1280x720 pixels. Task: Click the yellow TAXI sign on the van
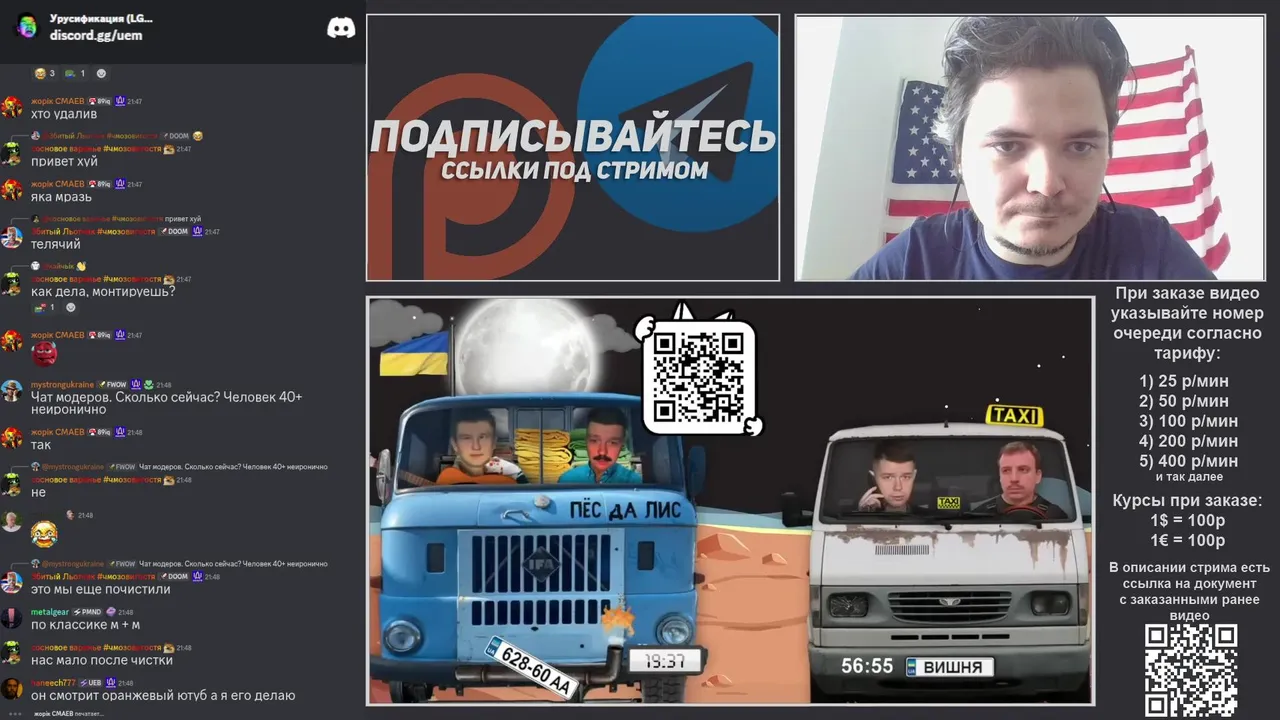(1014, 416)
